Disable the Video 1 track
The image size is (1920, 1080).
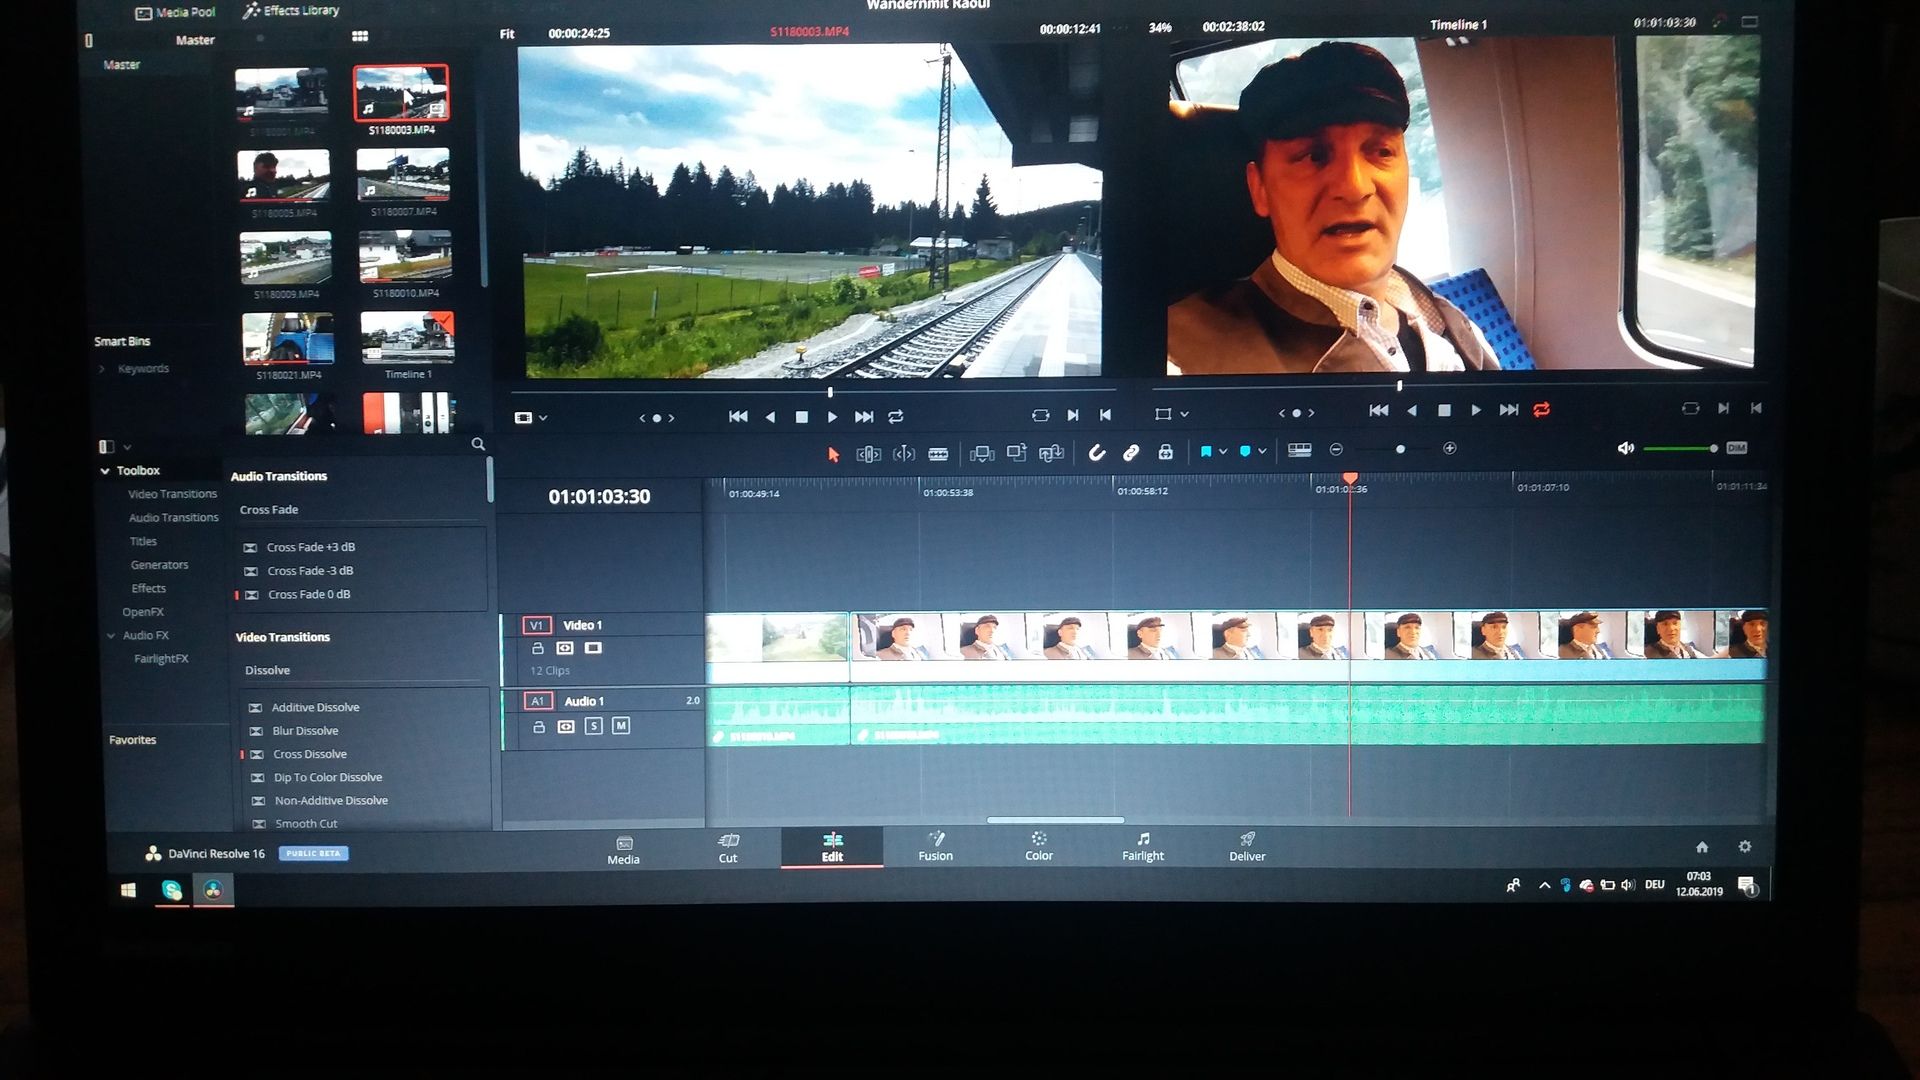tap(593, 648)
